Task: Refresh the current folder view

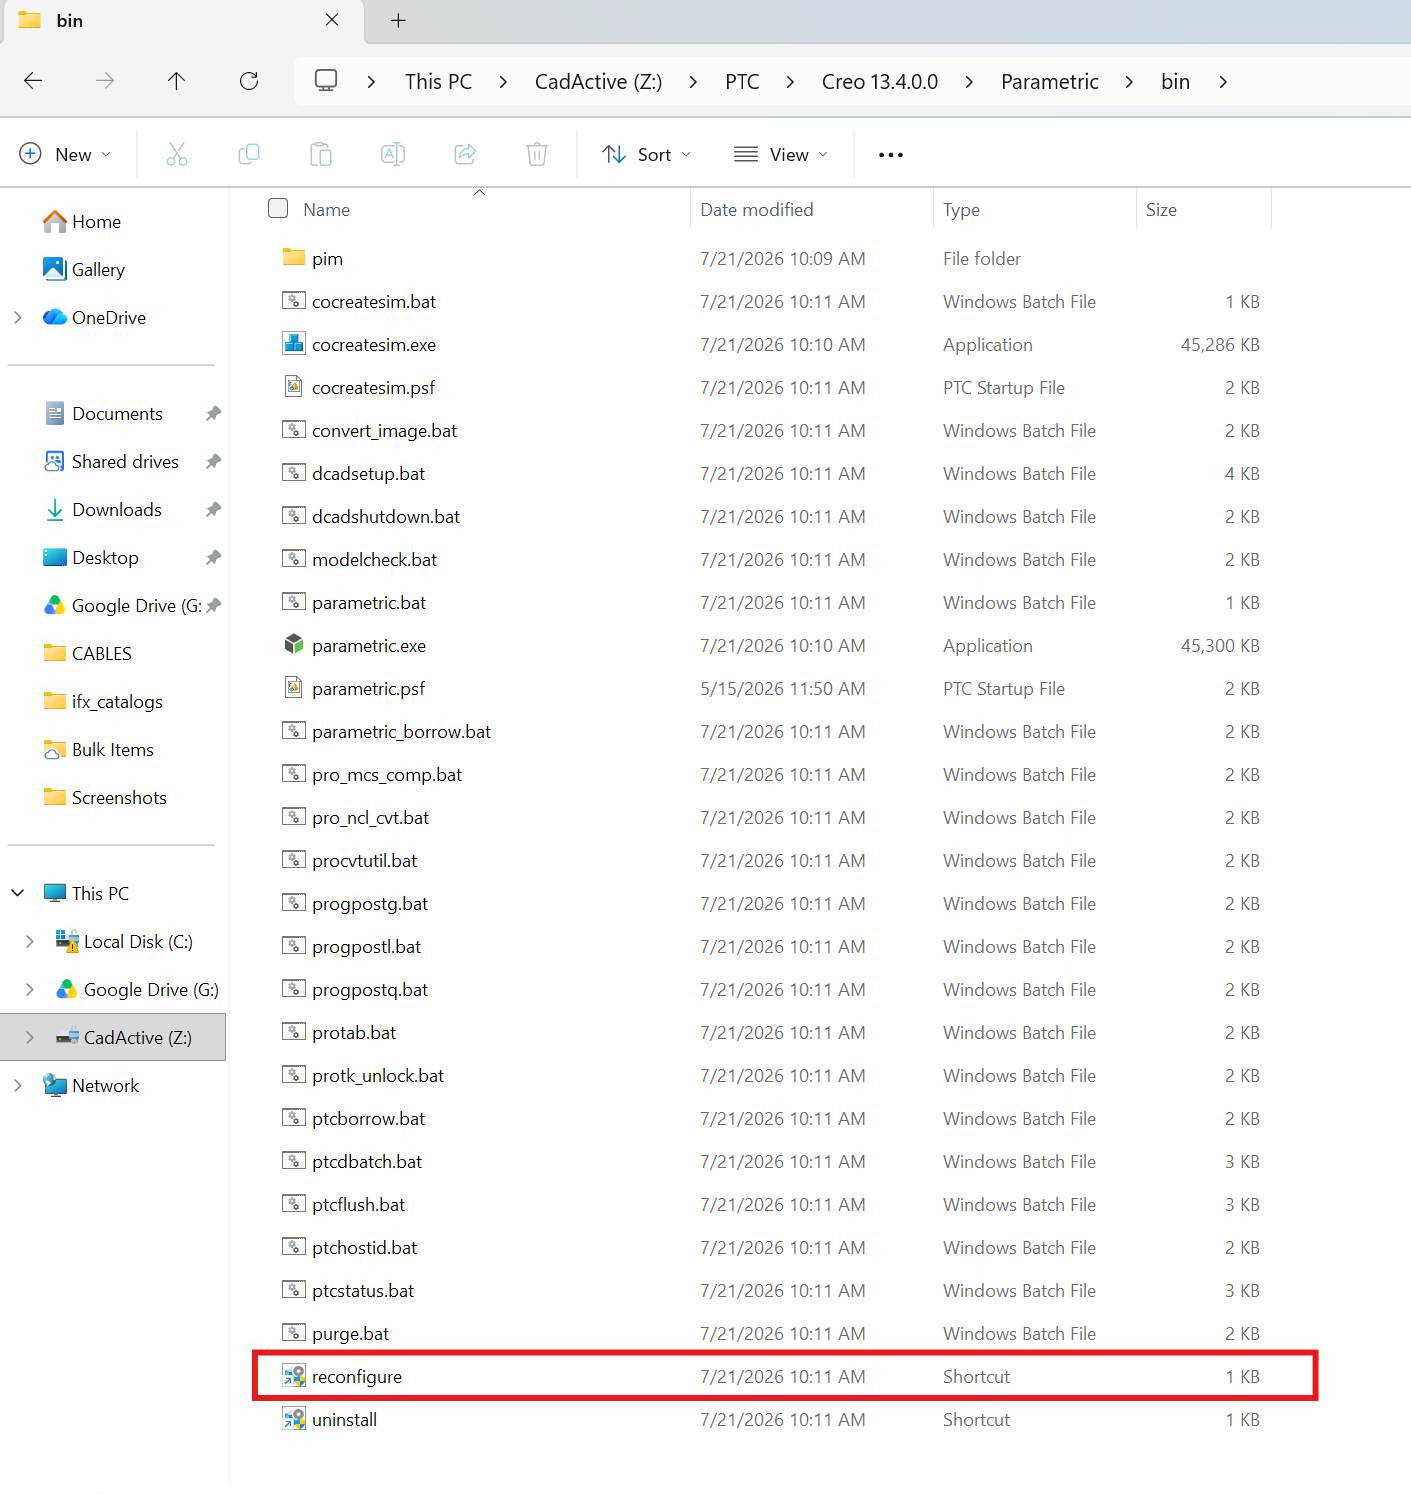Action: pos(249,81)
